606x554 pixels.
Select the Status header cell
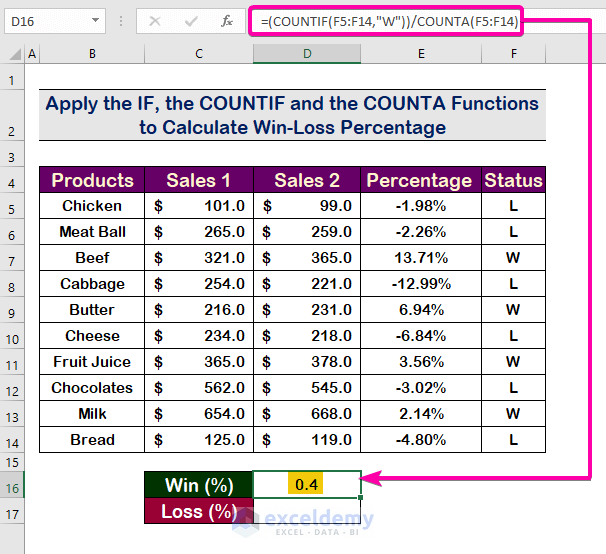513,181
